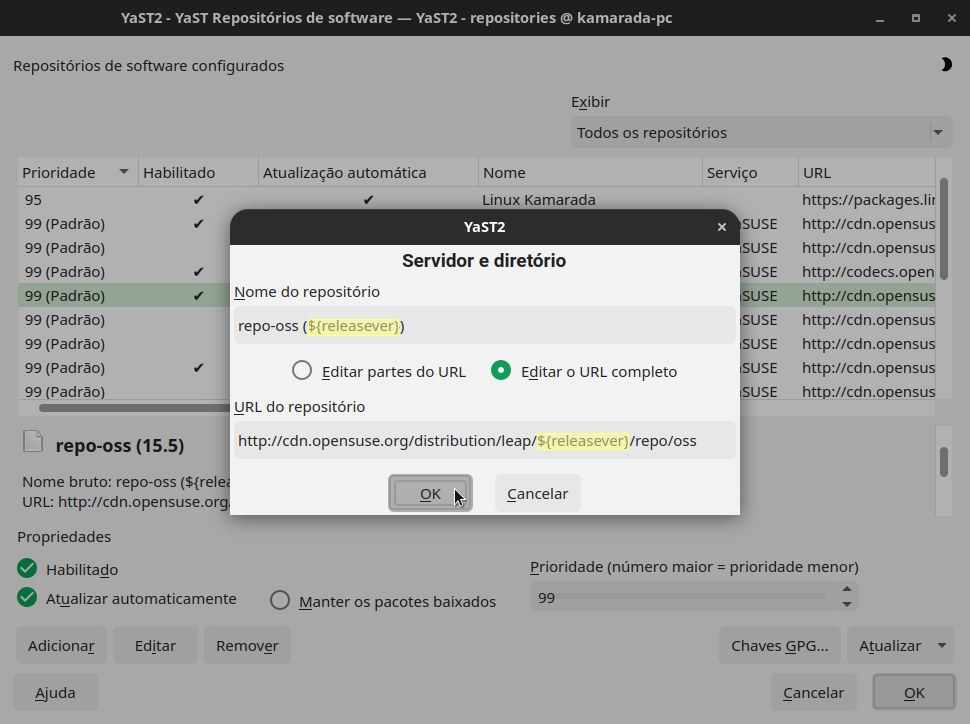Screen dimensions: 970x724
Task: Decrease priority with spinner down arrow
Action: pyautogui.click(x=847, y=604)
